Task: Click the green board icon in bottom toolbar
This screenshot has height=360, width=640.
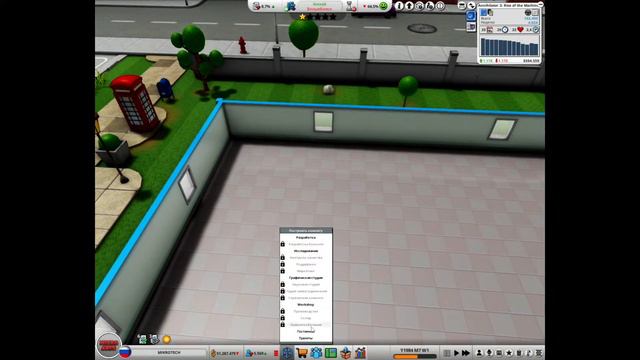Action: pyautogui.click(x=331, y=353)
